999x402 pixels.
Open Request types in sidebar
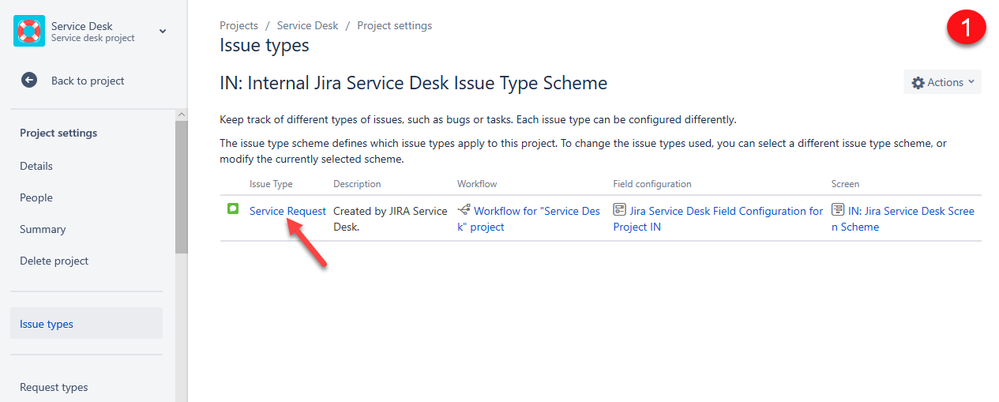click(x=54, y=387)
